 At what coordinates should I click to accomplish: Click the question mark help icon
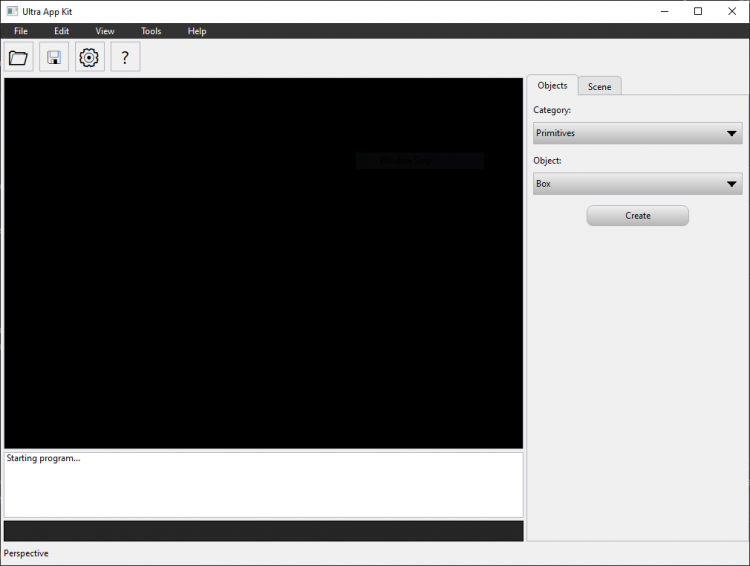[x=125, y=58]
